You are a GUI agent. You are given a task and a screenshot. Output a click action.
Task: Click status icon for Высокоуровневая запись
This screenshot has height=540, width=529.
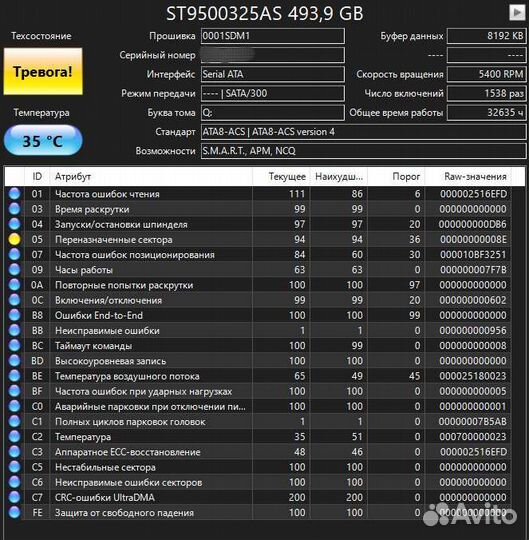[x=14, y=361]
